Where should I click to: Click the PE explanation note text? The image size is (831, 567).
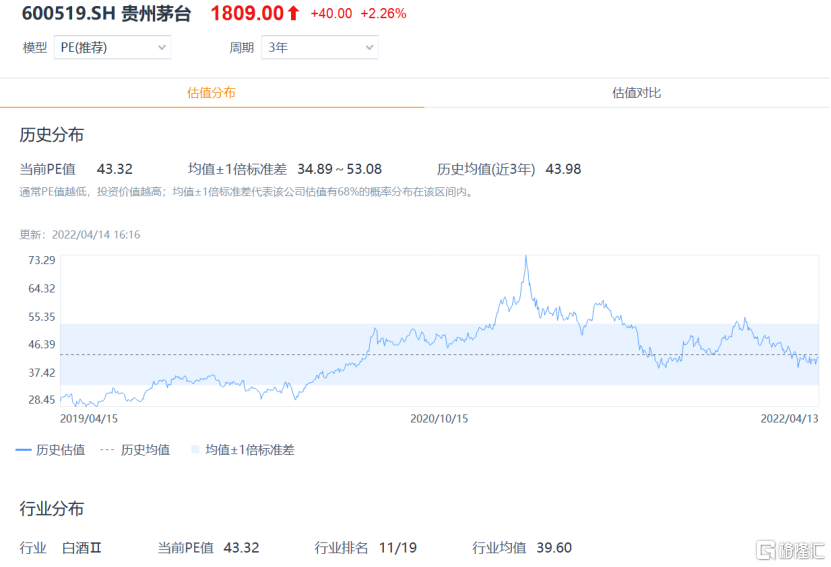click(x=246, y=192)
